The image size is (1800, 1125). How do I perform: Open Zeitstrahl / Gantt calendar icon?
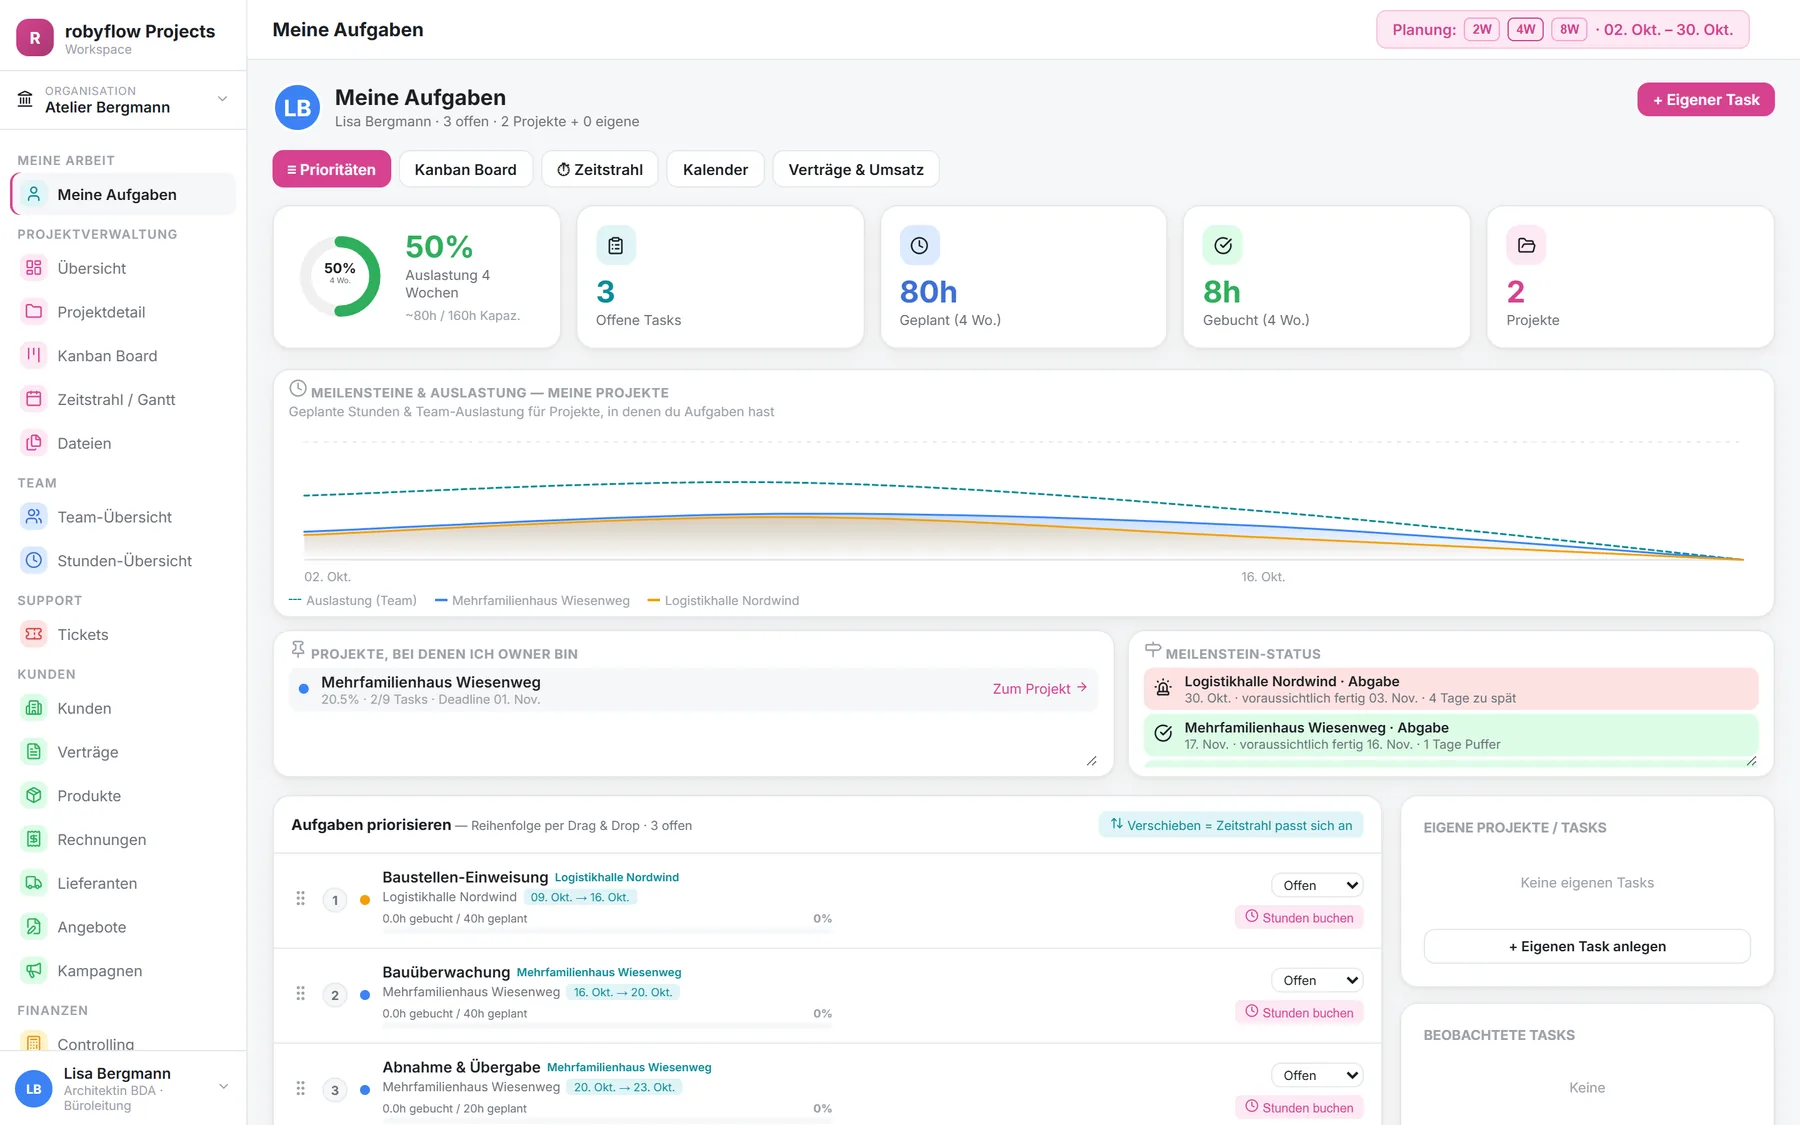pyautogui.click(x=34, y=399)
